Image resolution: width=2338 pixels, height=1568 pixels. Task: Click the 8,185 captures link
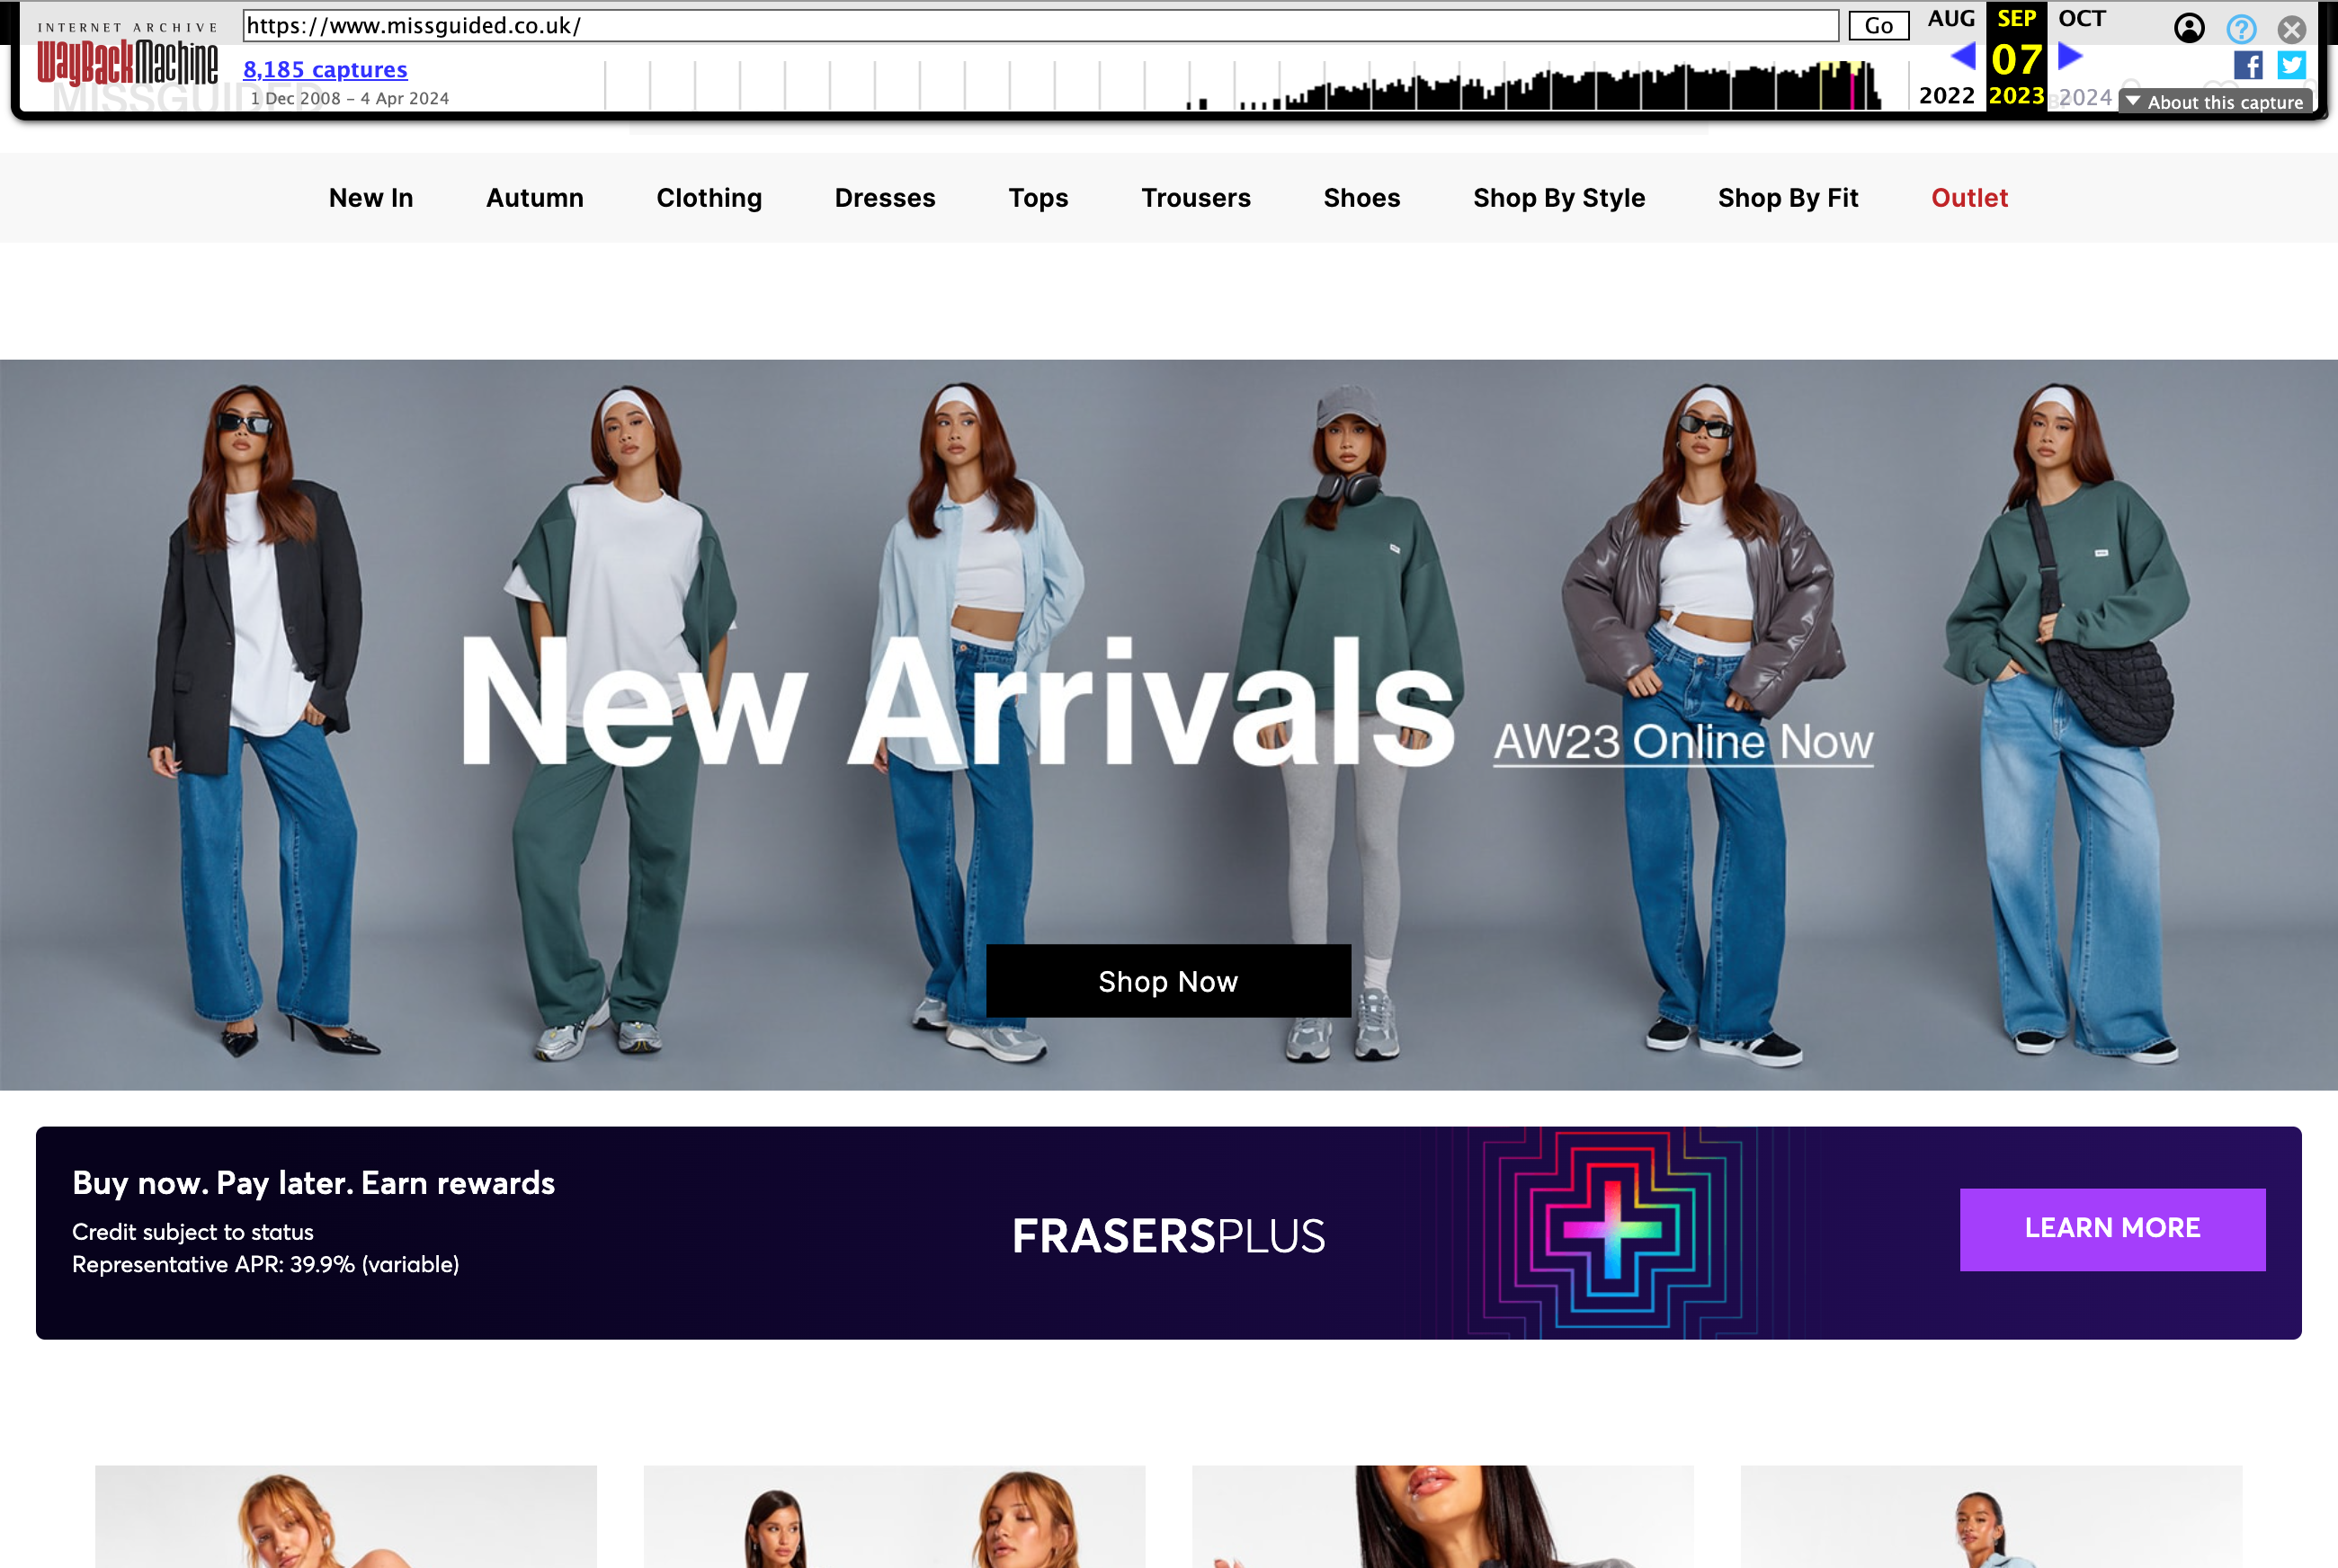[x=324, y=68]
